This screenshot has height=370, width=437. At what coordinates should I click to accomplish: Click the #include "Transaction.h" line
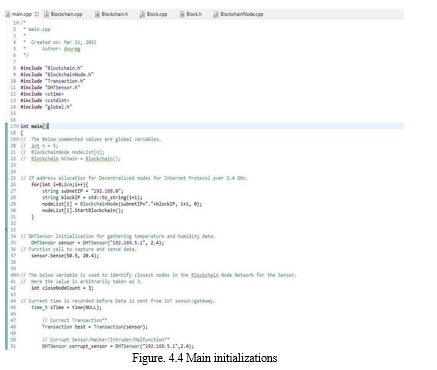53,81
